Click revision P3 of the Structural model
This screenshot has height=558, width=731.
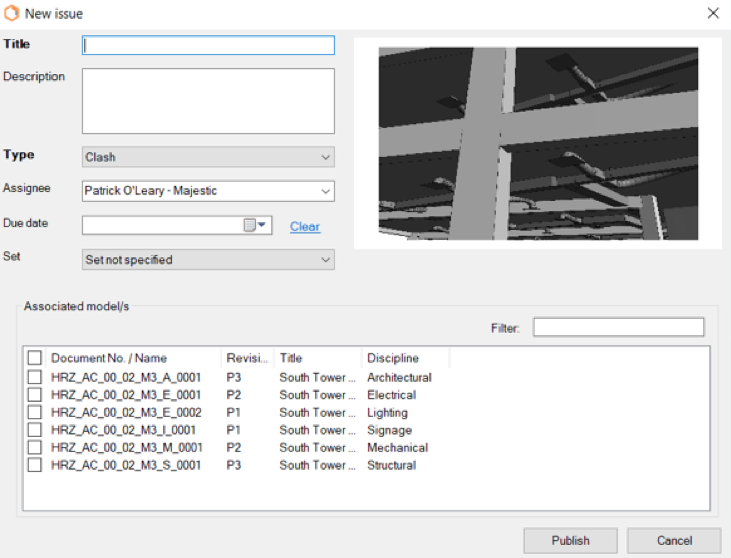[234, 465]
